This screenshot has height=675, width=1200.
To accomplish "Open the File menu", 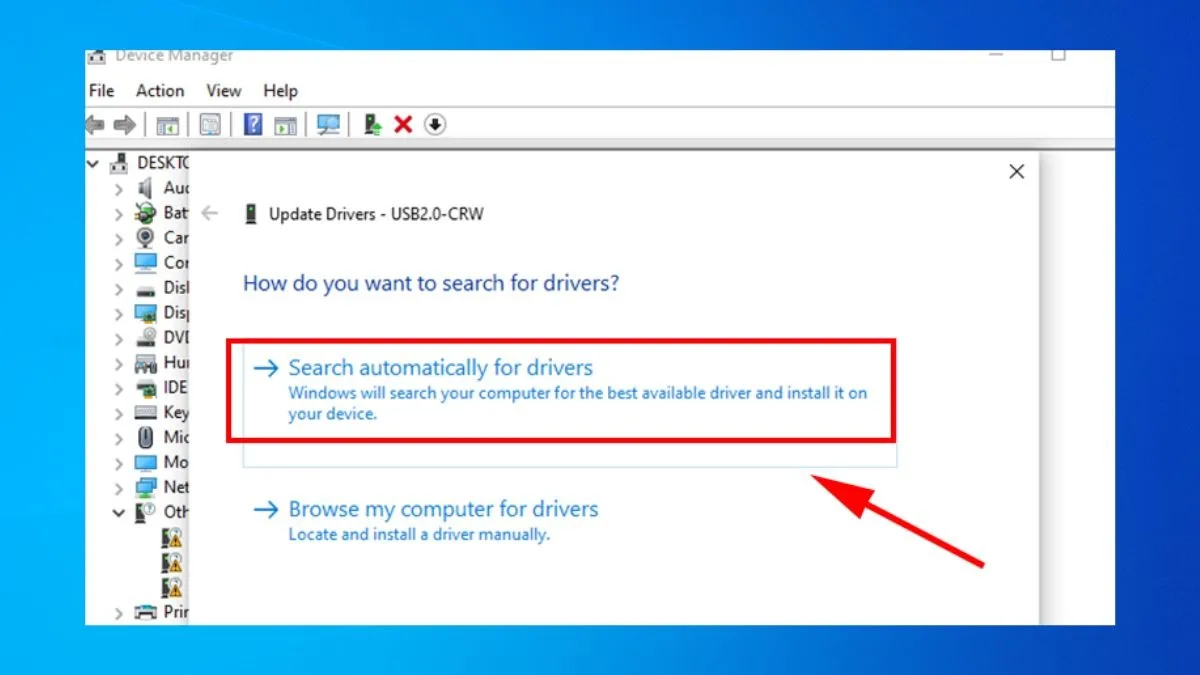I will click(x=102, y=91).
